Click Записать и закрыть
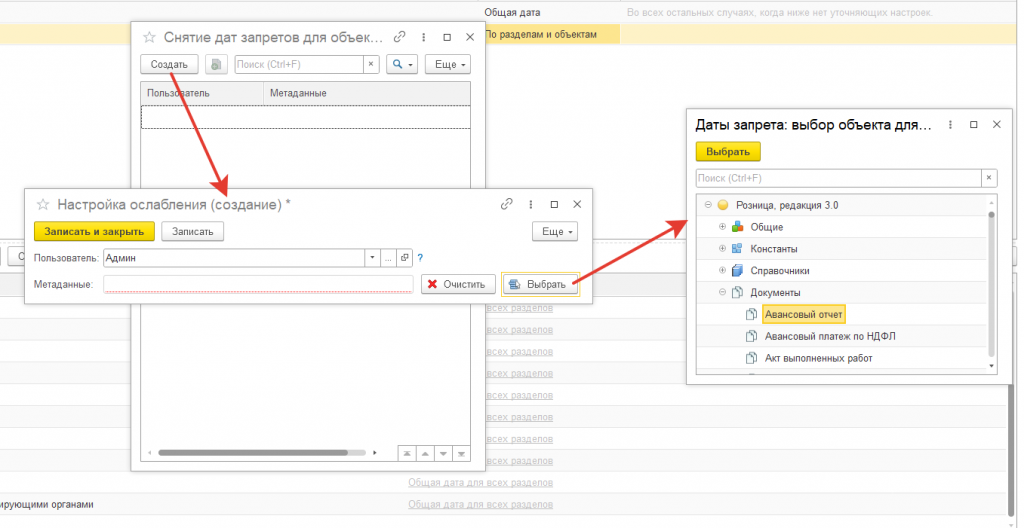The width and height of the screenshot is (1024, 528). coord(94,231)
